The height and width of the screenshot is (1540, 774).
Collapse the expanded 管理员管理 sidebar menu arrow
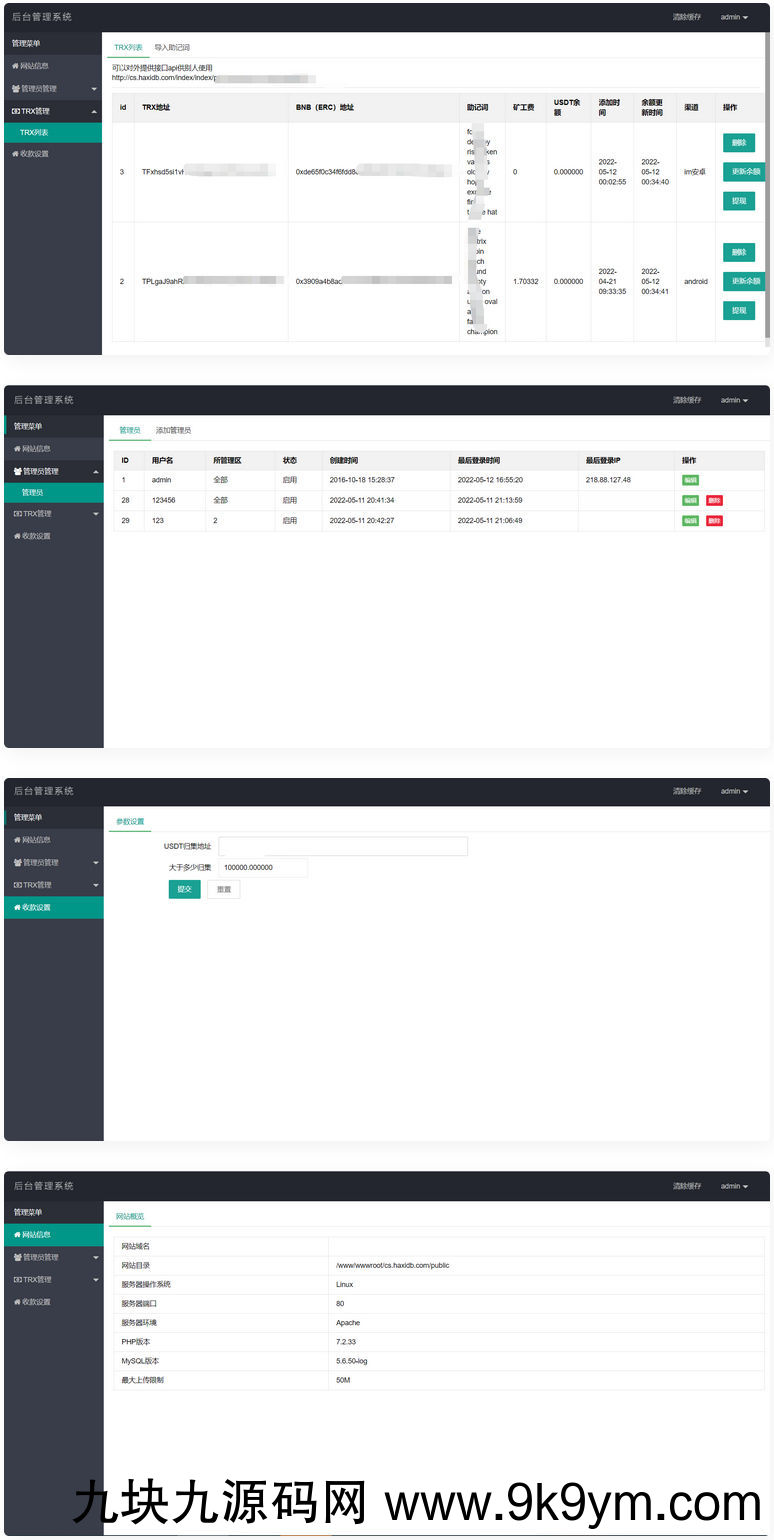pos(96,471)
